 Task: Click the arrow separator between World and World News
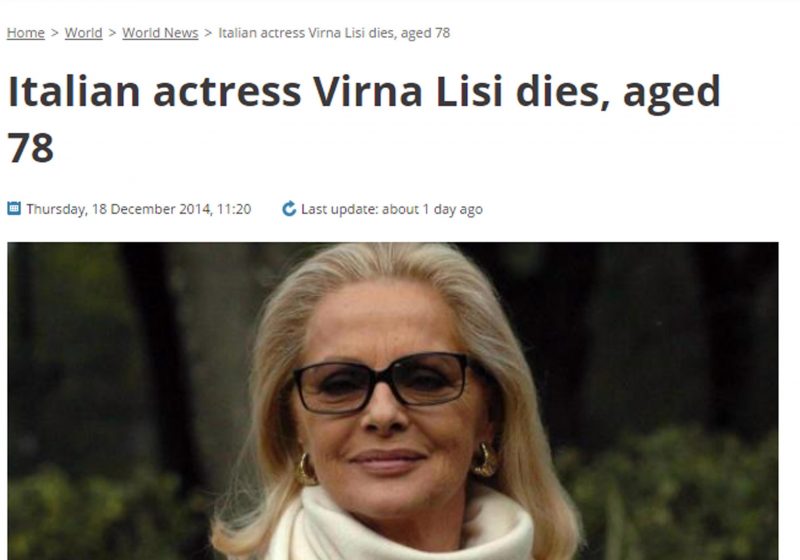click(x=112, y=33)
